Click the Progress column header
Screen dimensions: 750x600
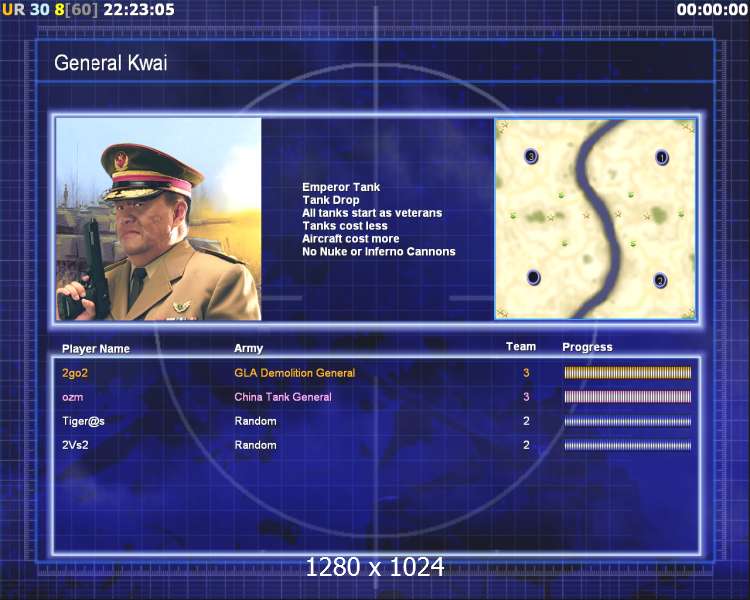coord(587,347)
